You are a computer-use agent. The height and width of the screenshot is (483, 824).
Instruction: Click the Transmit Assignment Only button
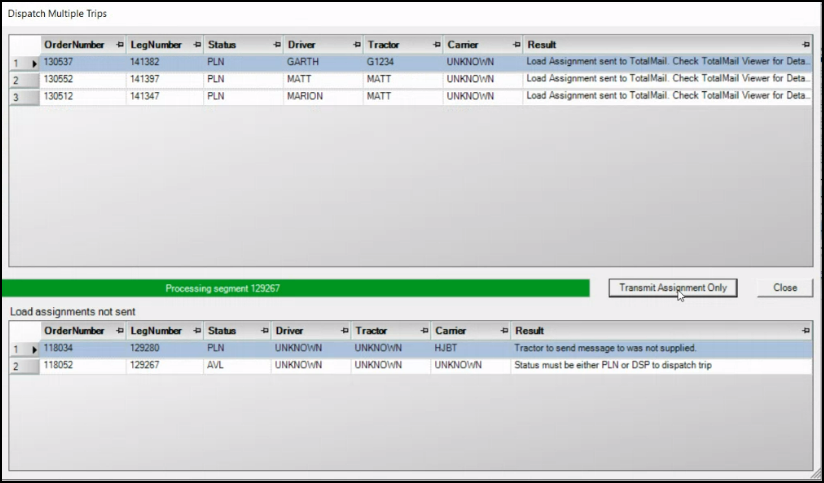672,288
